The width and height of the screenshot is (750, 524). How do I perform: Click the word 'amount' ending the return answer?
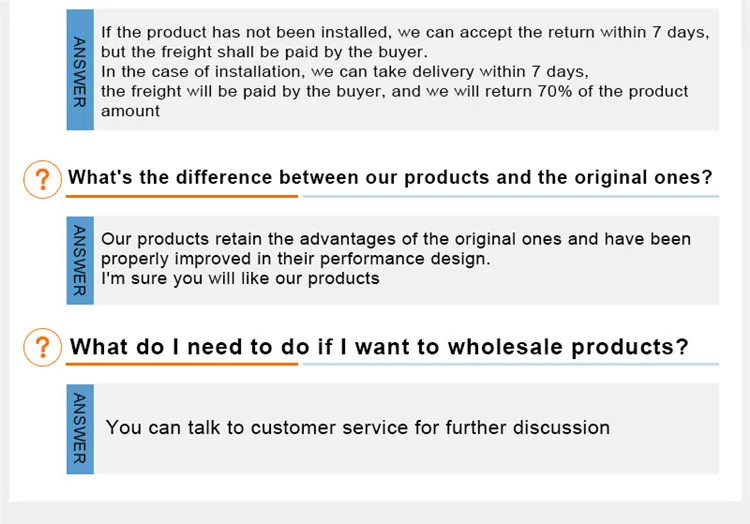point(130,111)
